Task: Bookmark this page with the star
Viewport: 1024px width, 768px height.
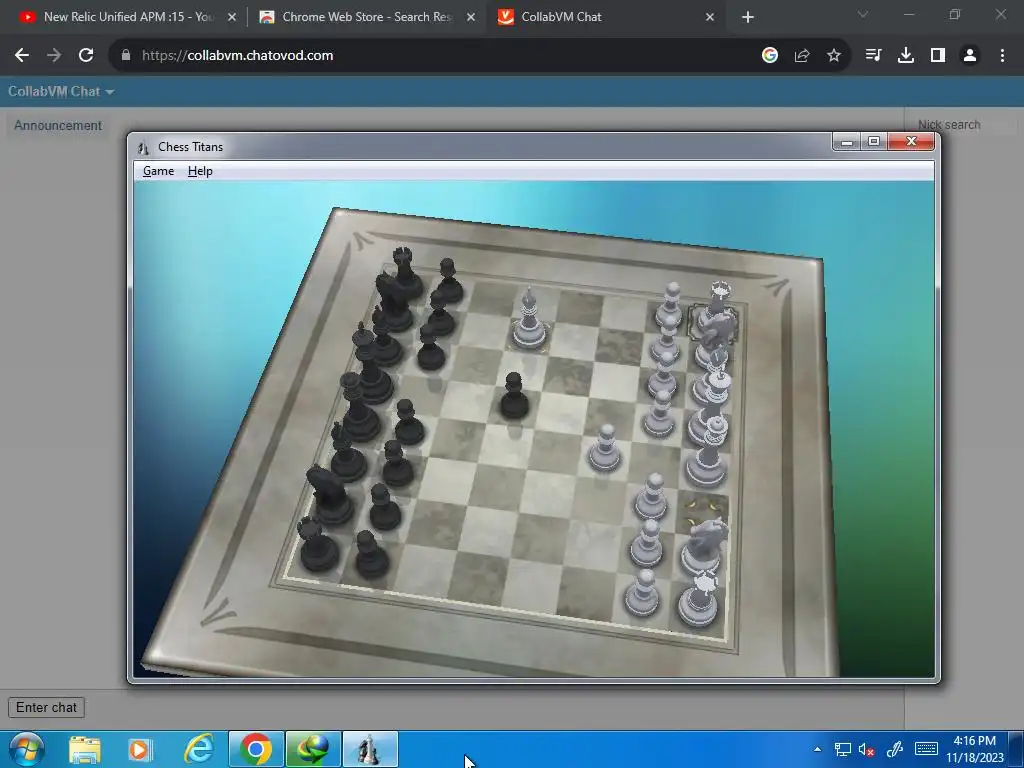Action: click(834, 56)
